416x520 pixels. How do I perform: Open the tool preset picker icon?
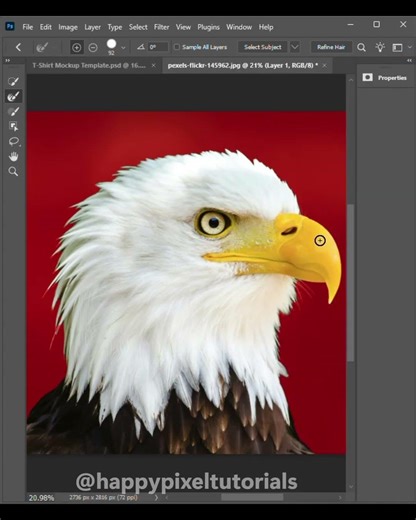pyautogui.click(x=42, y=47)
